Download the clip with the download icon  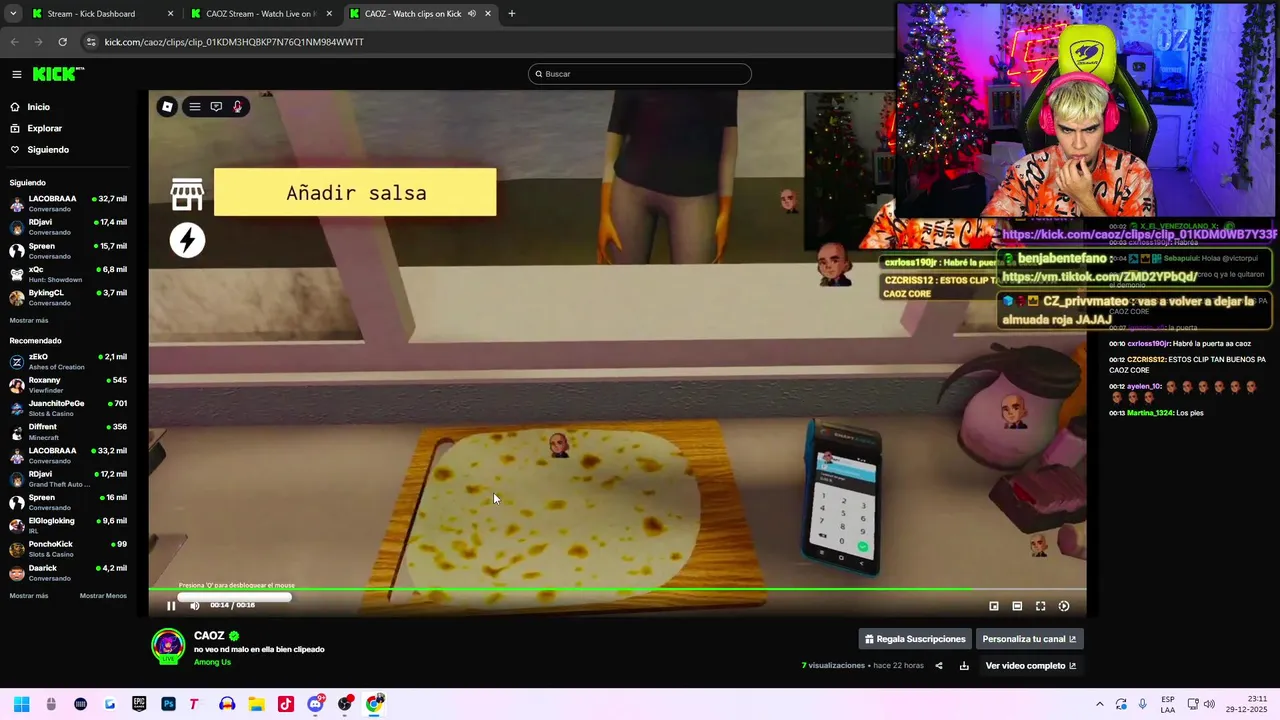pyautogui.click(x=964, y=666)
